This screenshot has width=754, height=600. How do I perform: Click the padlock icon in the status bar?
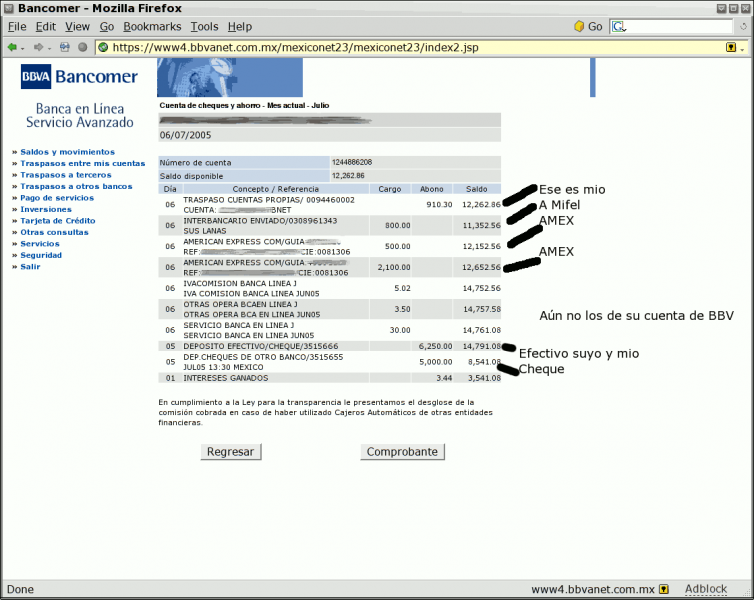(664, 589)
